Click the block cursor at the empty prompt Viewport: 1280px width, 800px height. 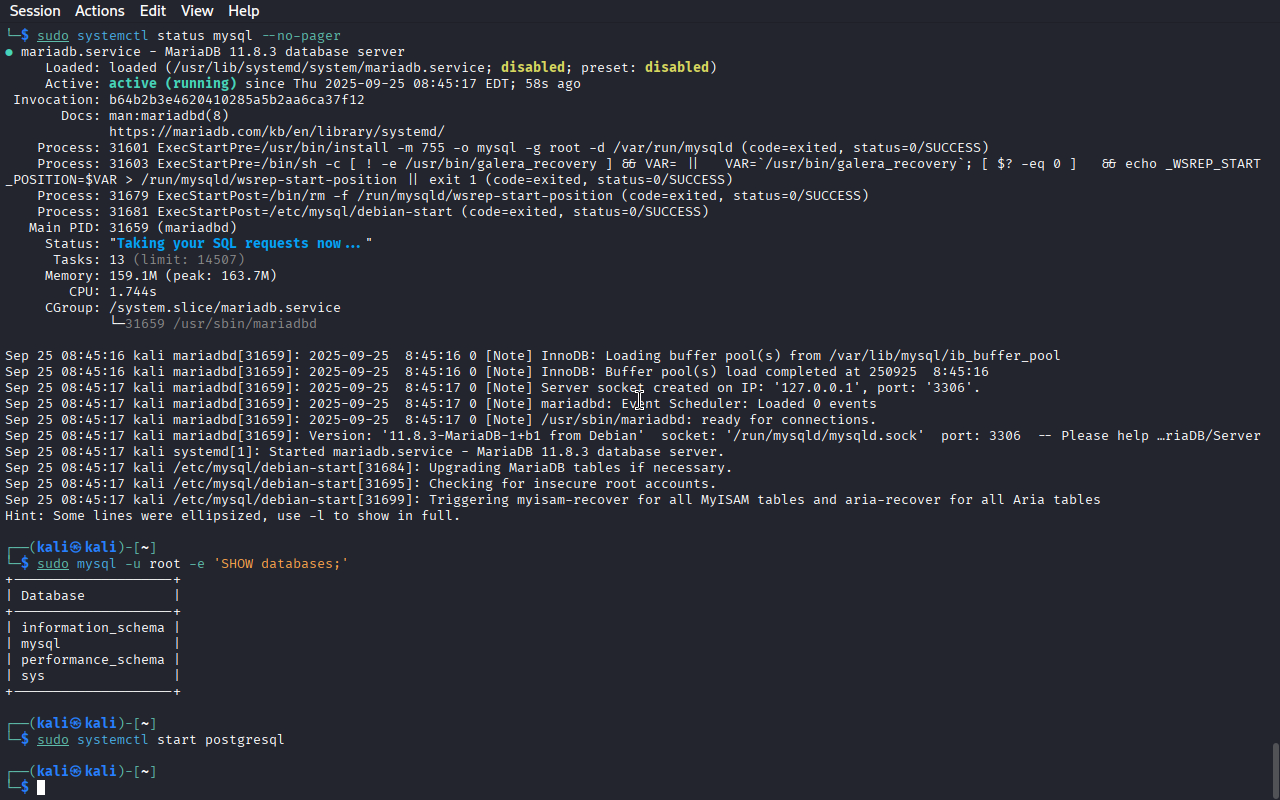[41, 788]
